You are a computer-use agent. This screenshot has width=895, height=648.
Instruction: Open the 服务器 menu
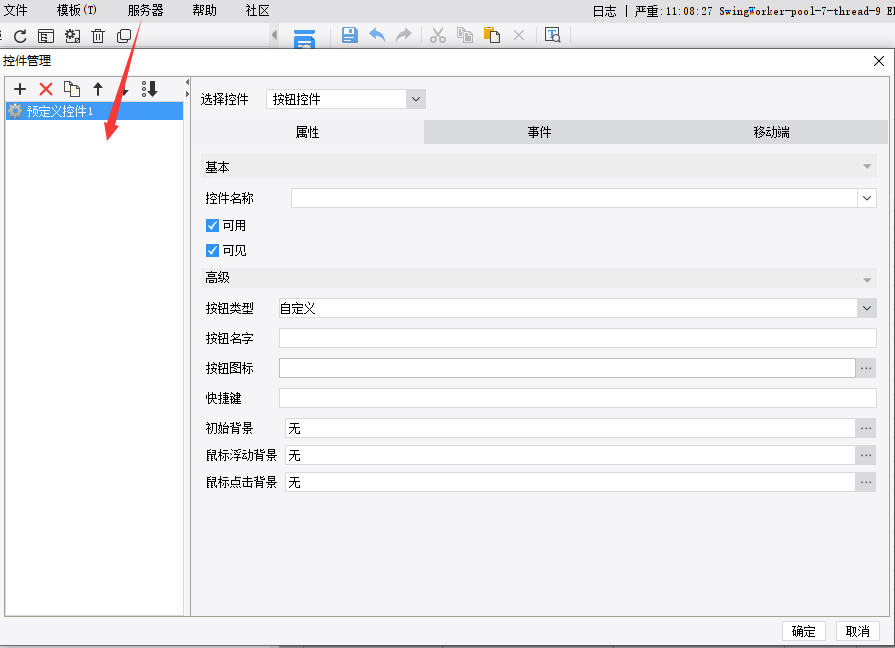146,10
